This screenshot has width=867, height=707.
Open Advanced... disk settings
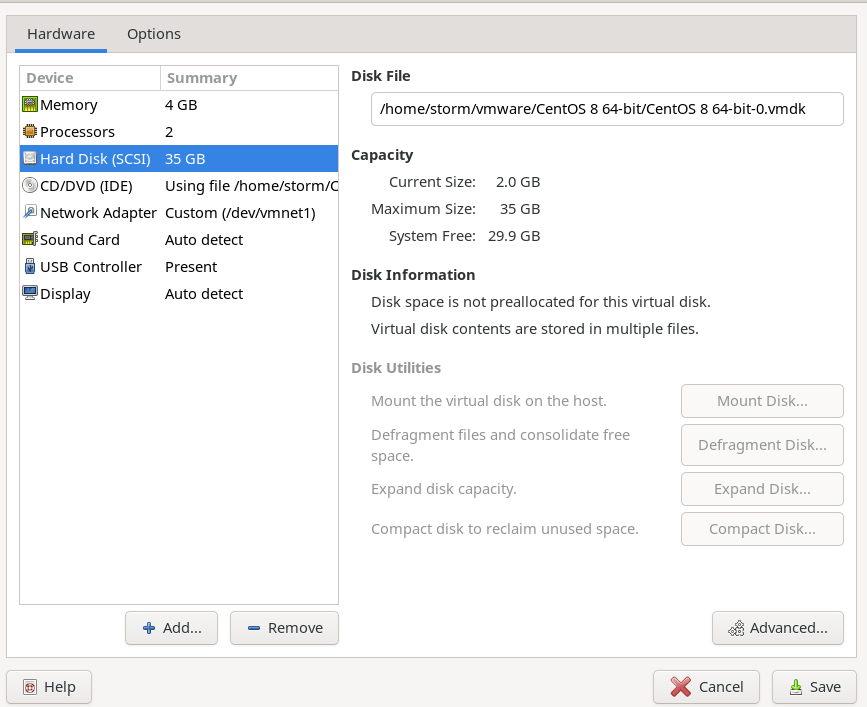pyautogui.click(x=777, y=628)
